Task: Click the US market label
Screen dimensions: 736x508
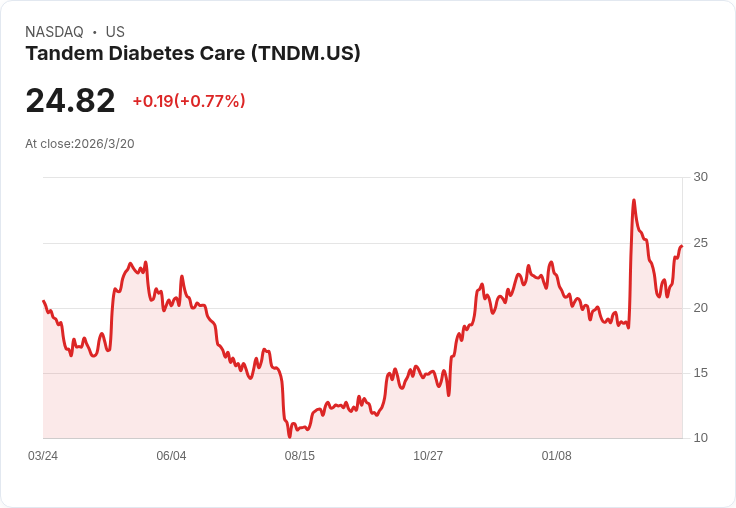Action: [115, 32]
